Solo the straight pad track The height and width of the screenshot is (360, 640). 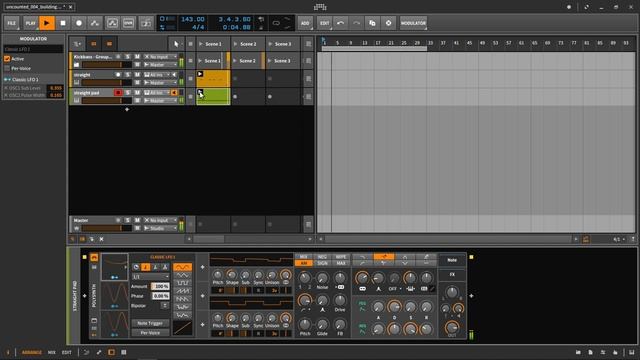click(128, 93)
